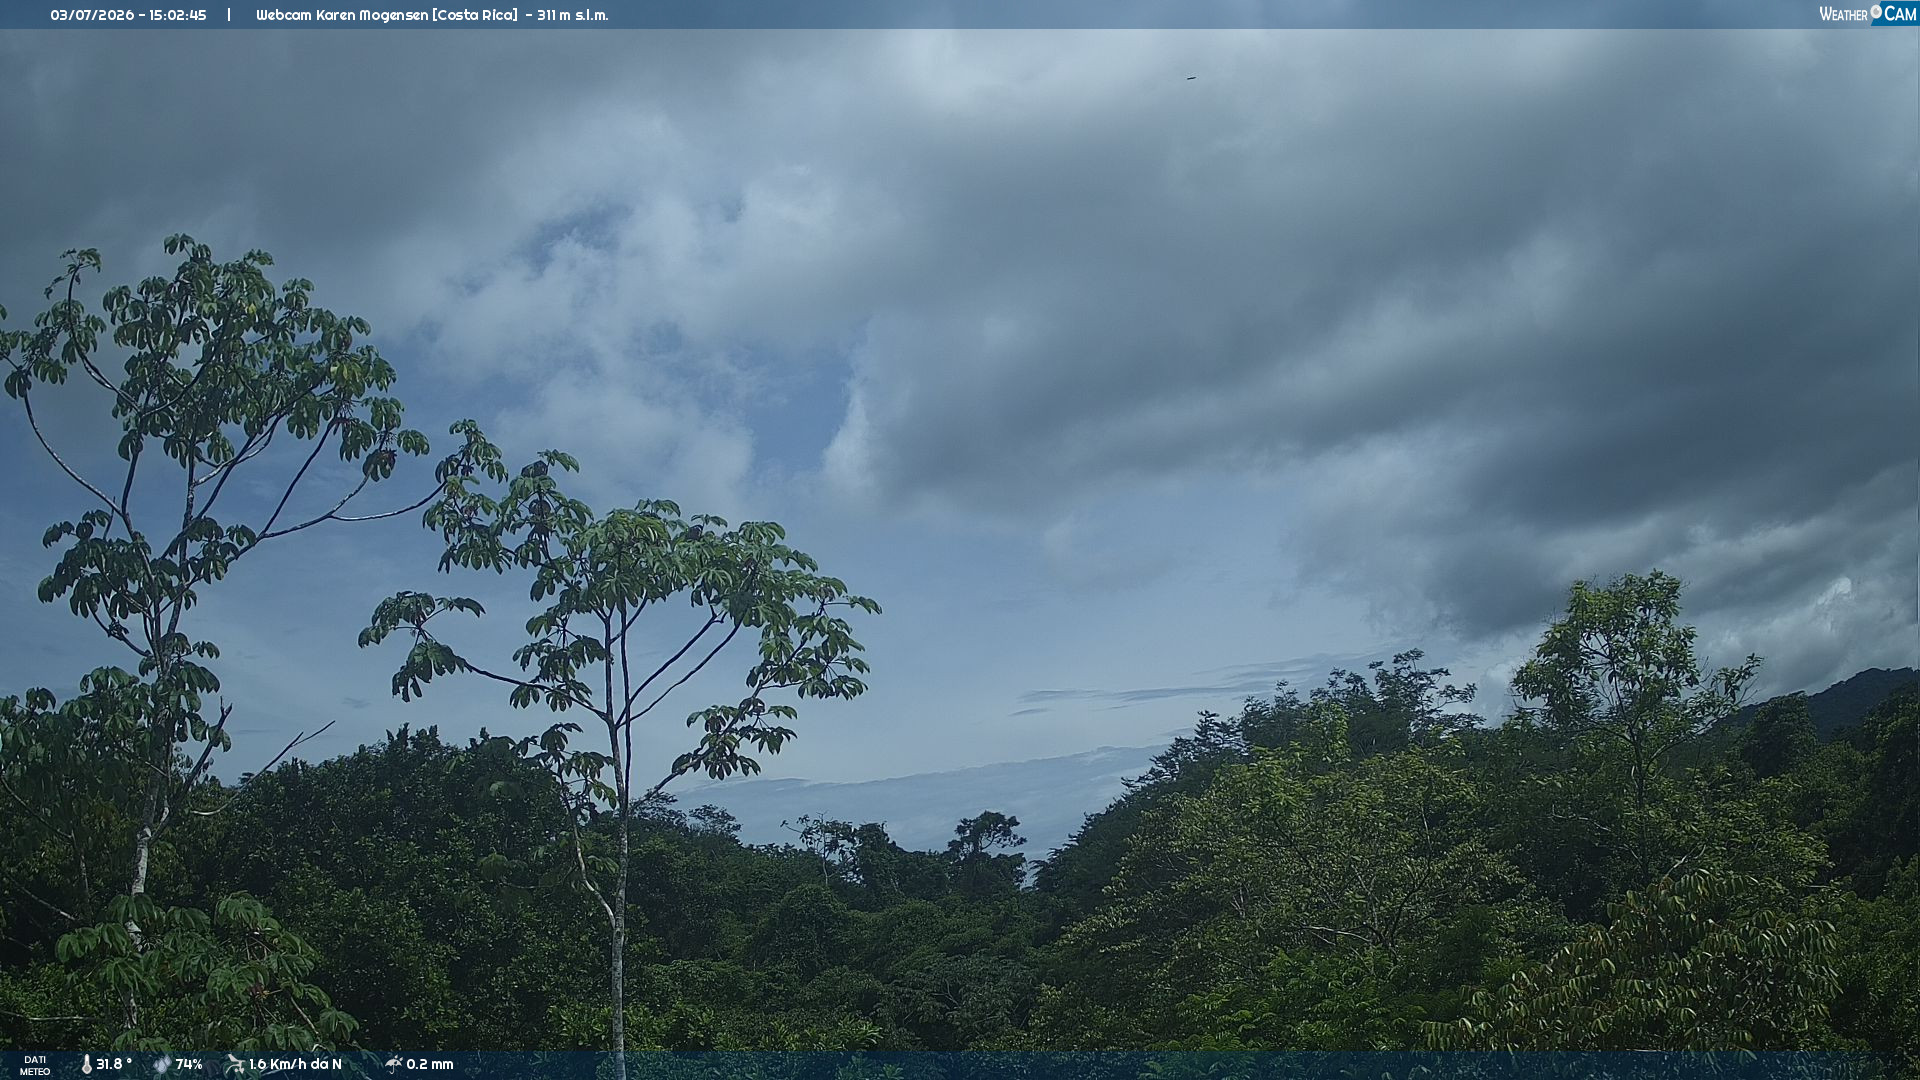Screen dimensions: 1920x1080
Task: Select the 31.8 ° temperature reading
Action: point(114,1064)
